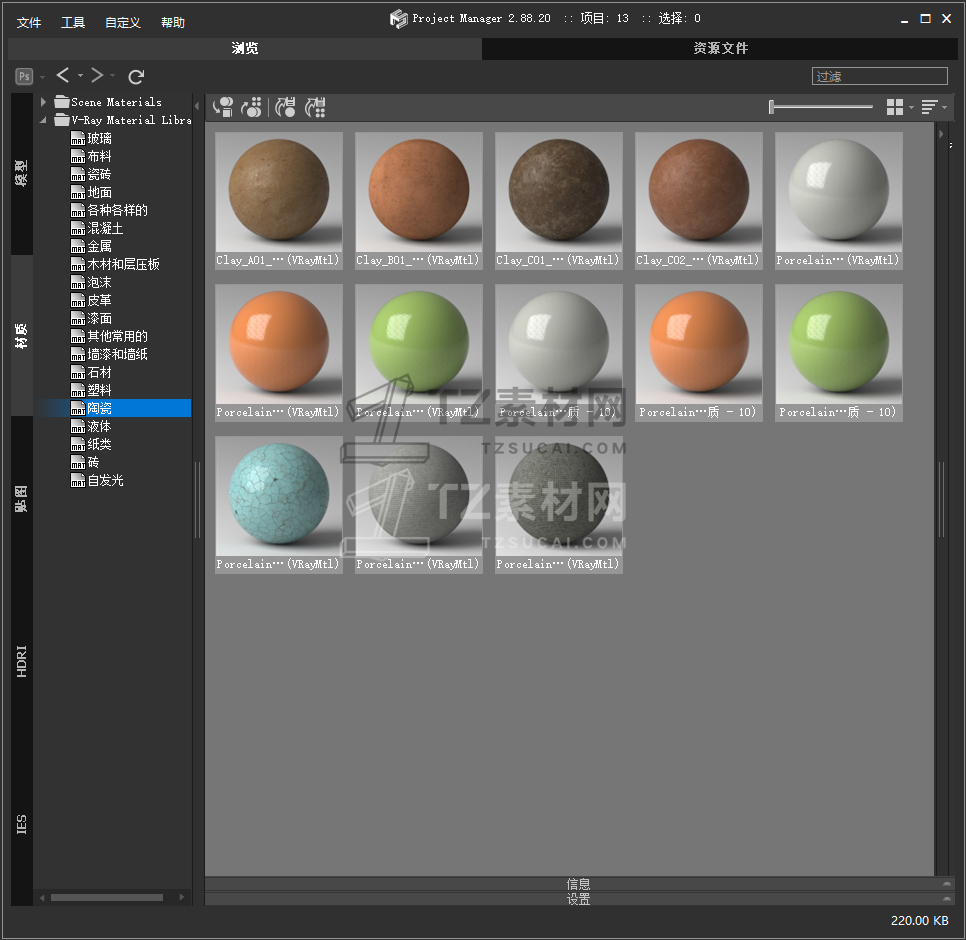The image size is (966, 940).
Task: Click the Photoshop (Ps) icon button
Action: pos(24,76)
